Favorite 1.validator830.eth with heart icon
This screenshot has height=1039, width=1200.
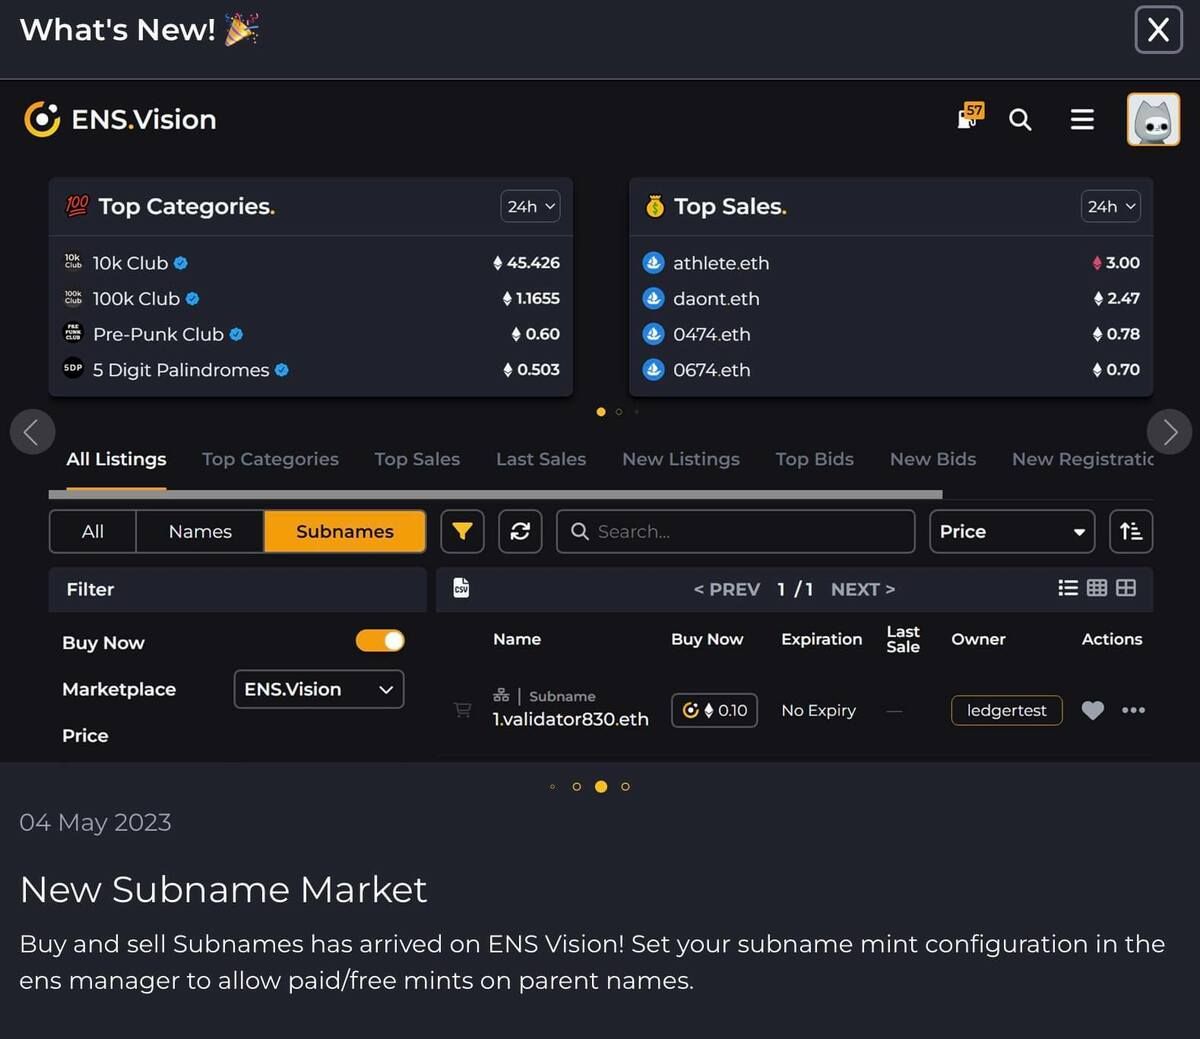(x=1093, y=710)
